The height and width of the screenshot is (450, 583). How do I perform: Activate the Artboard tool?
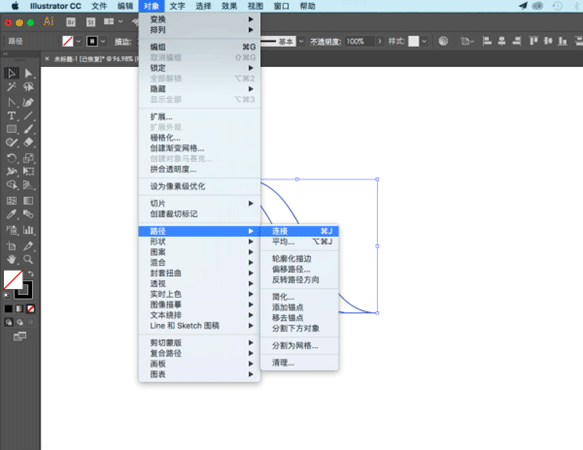point(12,246)
